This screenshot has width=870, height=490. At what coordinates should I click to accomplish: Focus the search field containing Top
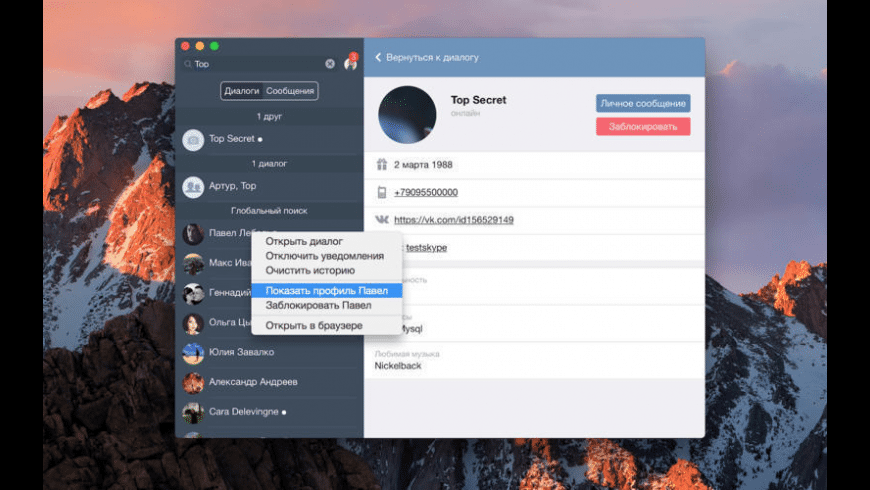point(258,64)
